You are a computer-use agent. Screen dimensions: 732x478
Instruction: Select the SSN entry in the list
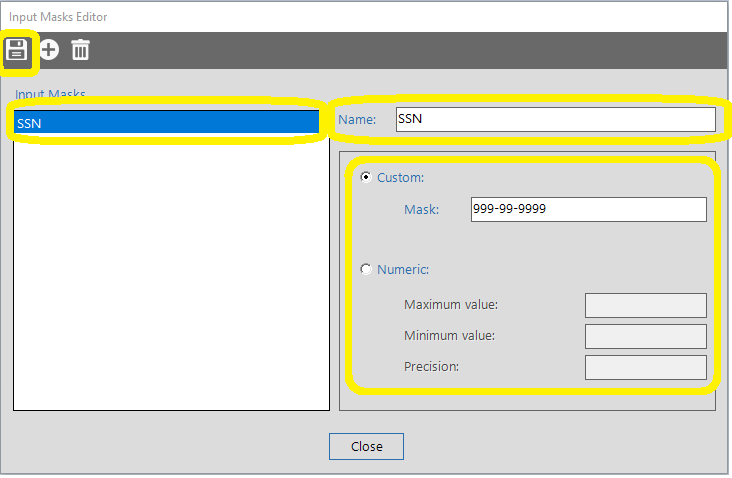167,123
